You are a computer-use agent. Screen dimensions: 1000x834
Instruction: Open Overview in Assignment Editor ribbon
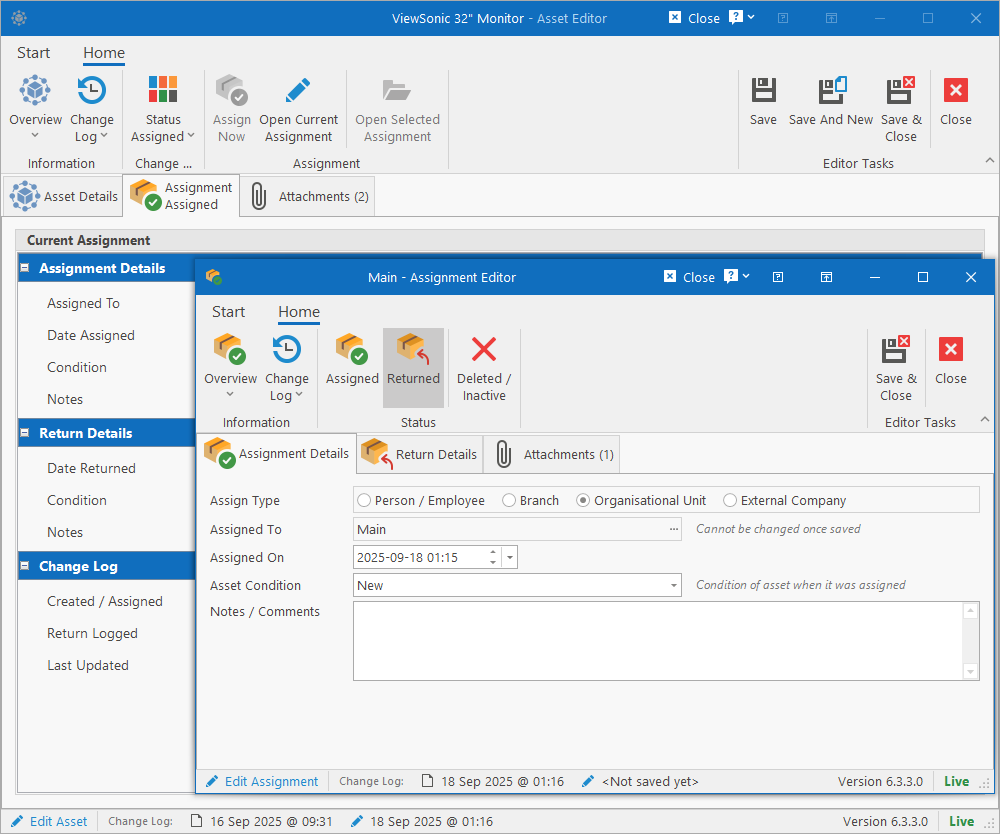(230, 367)
